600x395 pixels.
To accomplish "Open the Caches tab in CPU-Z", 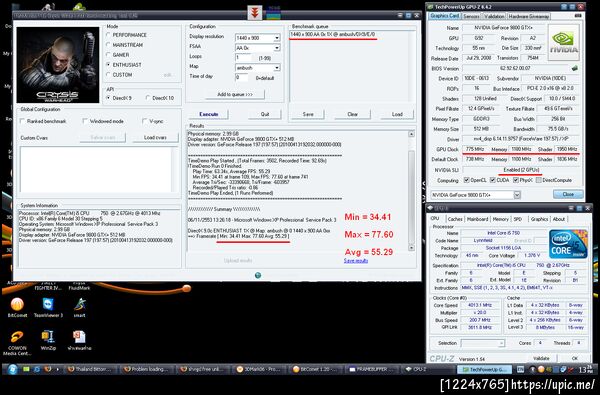I will [455, 219].
